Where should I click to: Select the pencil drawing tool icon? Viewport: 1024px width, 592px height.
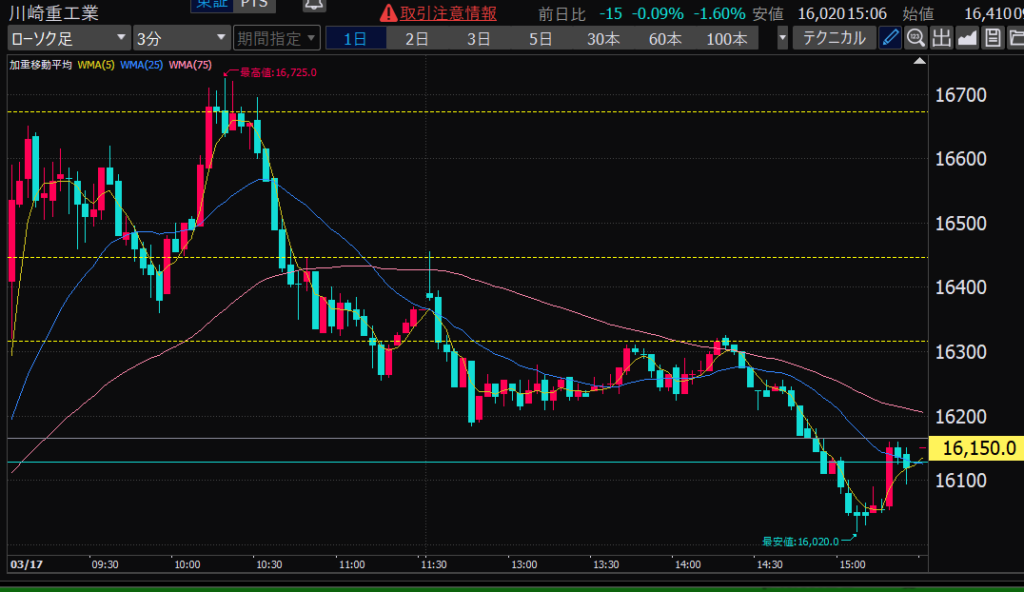[889, 39]
